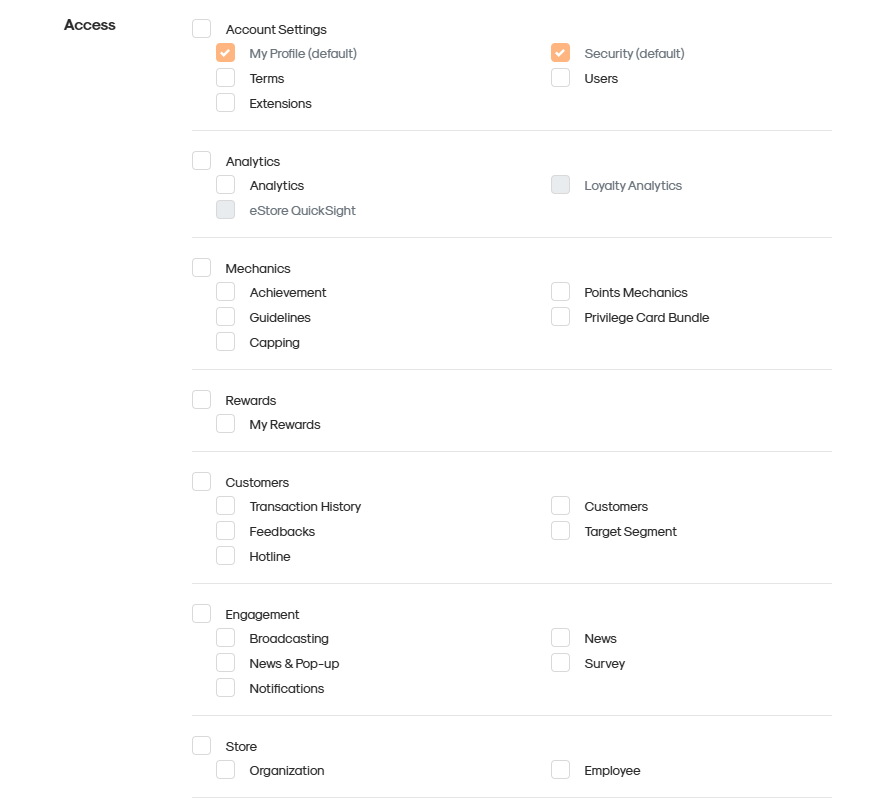
Task: Tick the Survey checkbox
Action: tap(561, 663)
